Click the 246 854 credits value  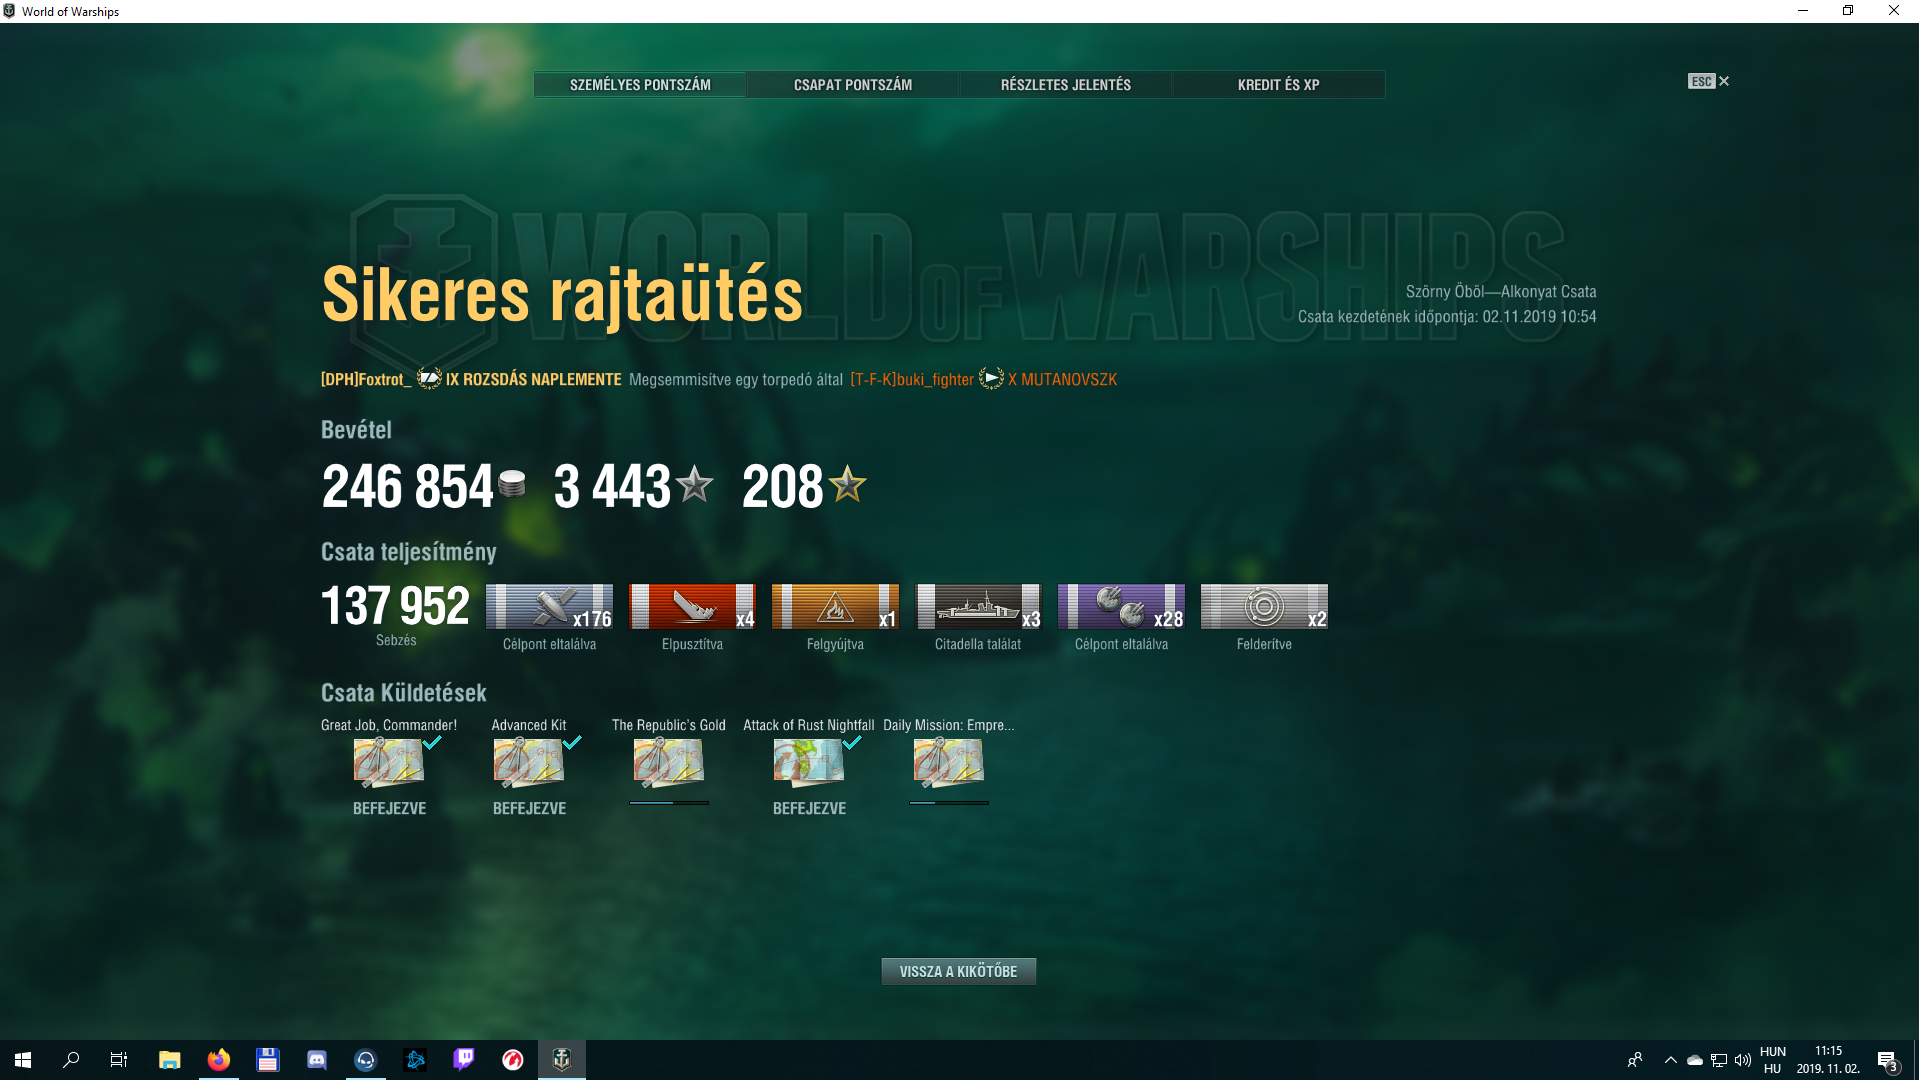[x=408, y=486]
